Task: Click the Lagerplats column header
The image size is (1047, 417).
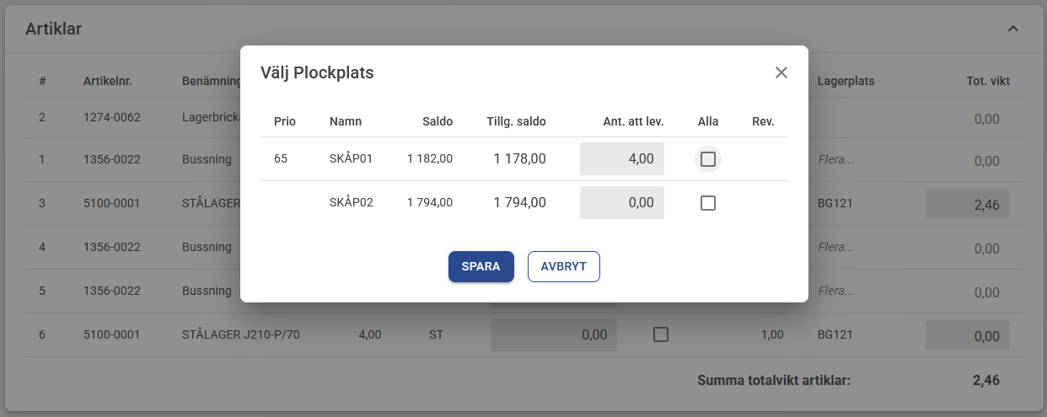Action: (846, 81)
